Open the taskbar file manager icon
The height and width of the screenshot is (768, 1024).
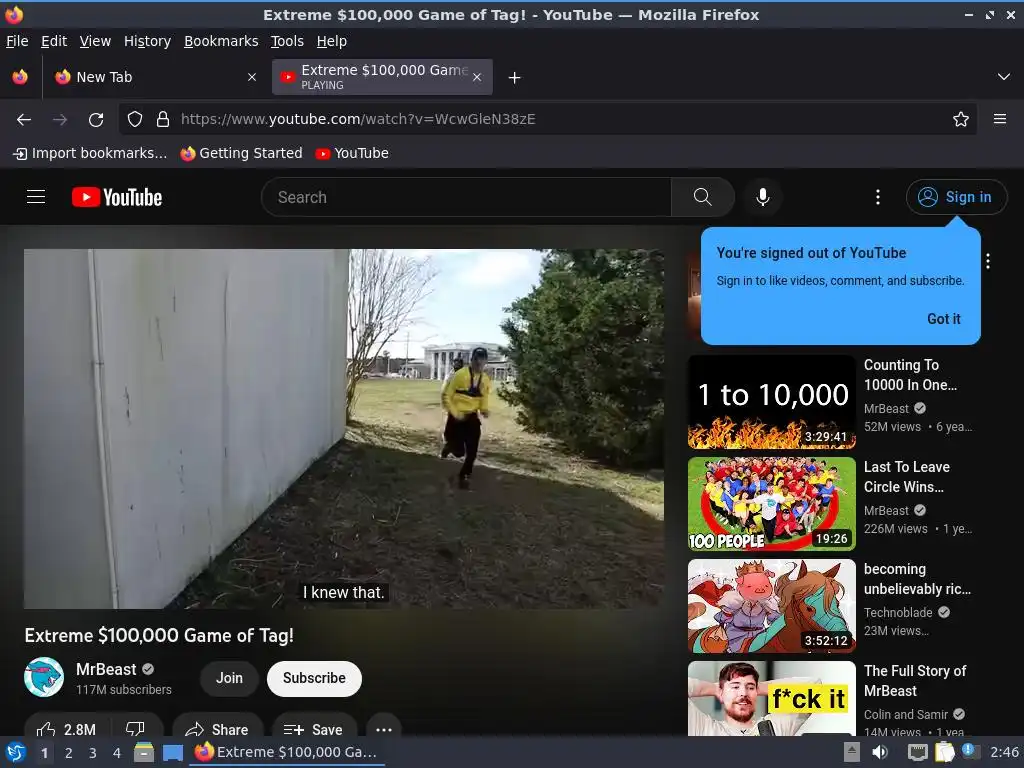[144, 752]
